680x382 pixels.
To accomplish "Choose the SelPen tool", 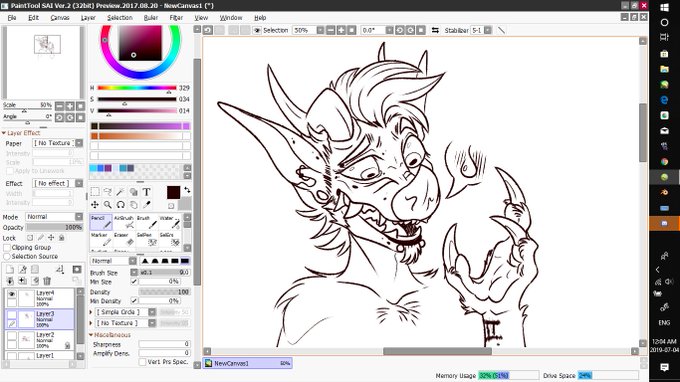I will click(x=147, y=239).
